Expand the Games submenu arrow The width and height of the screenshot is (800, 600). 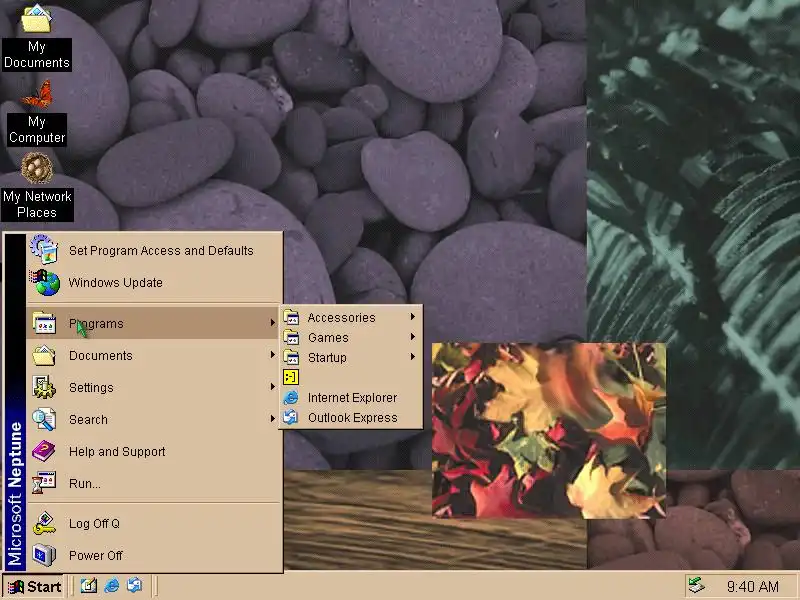click(x=412, y=337)
